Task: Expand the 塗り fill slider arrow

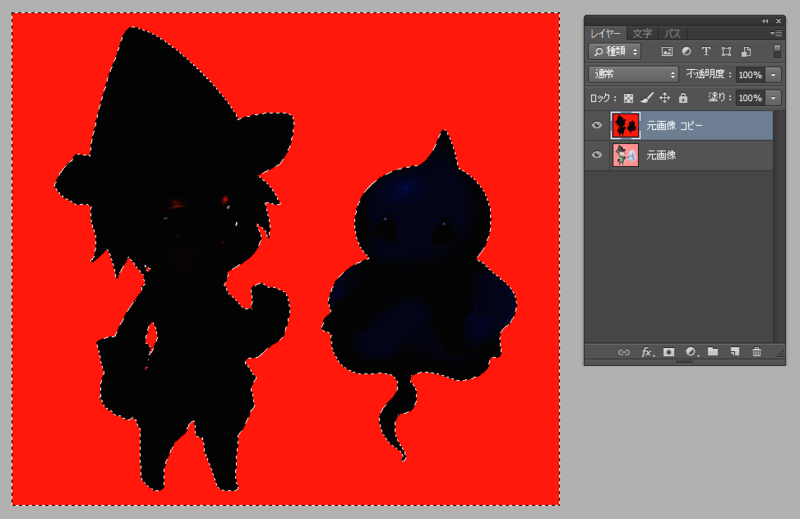Action: coord(774,97)
